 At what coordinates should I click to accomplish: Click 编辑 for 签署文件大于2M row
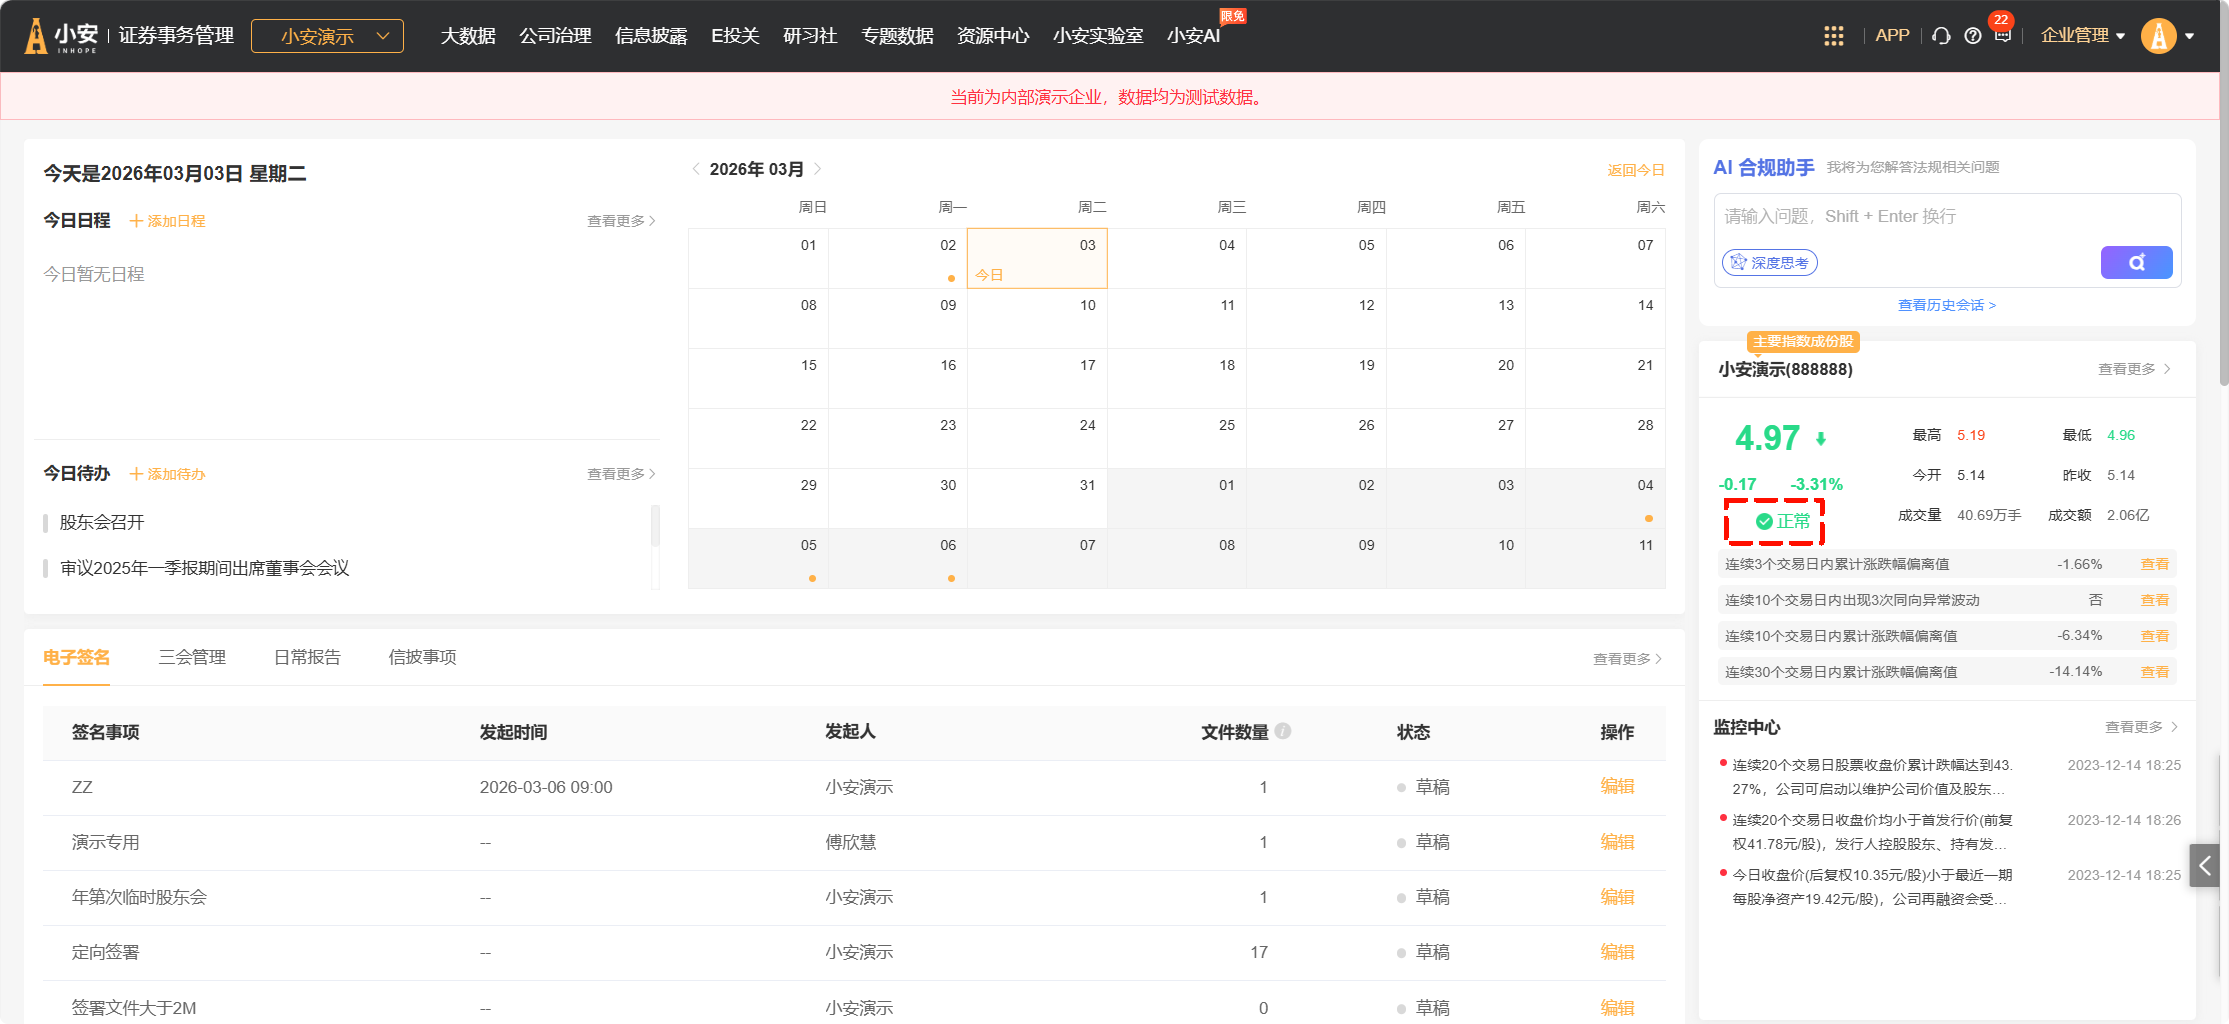tap(1617, 1008)
